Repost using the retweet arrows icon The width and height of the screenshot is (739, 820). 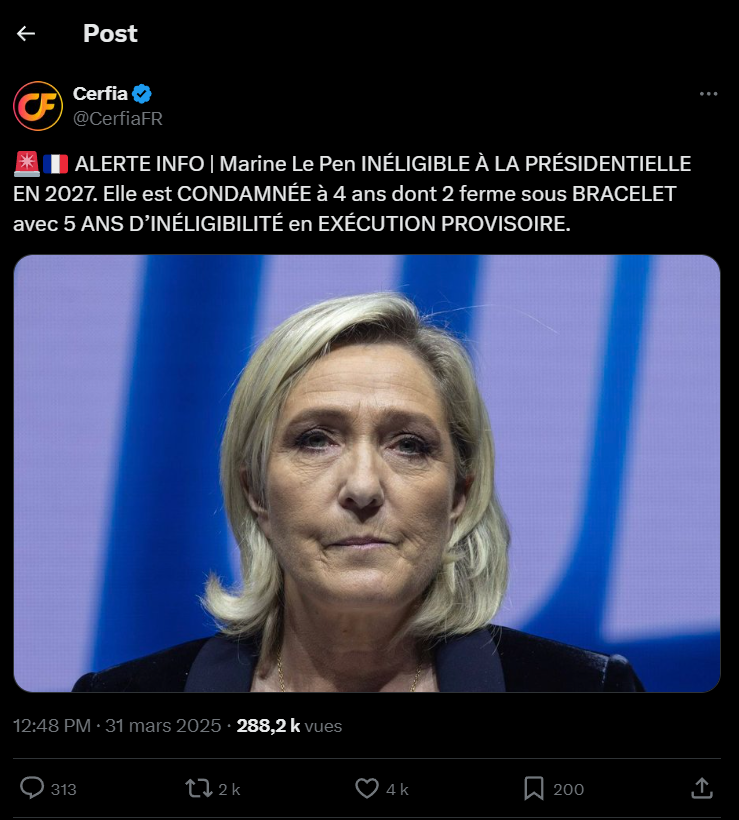click(199, 788)
